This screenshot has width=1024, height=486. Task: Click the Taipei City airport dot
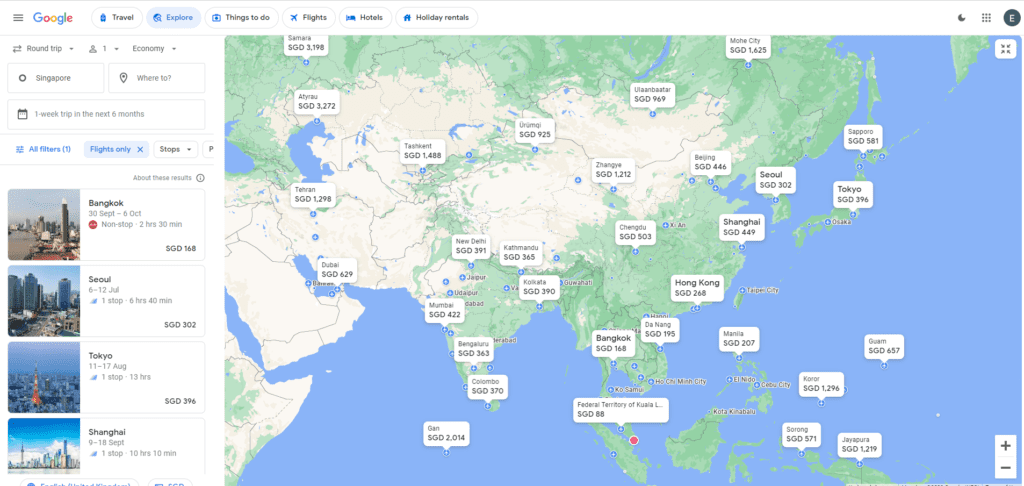742,290
